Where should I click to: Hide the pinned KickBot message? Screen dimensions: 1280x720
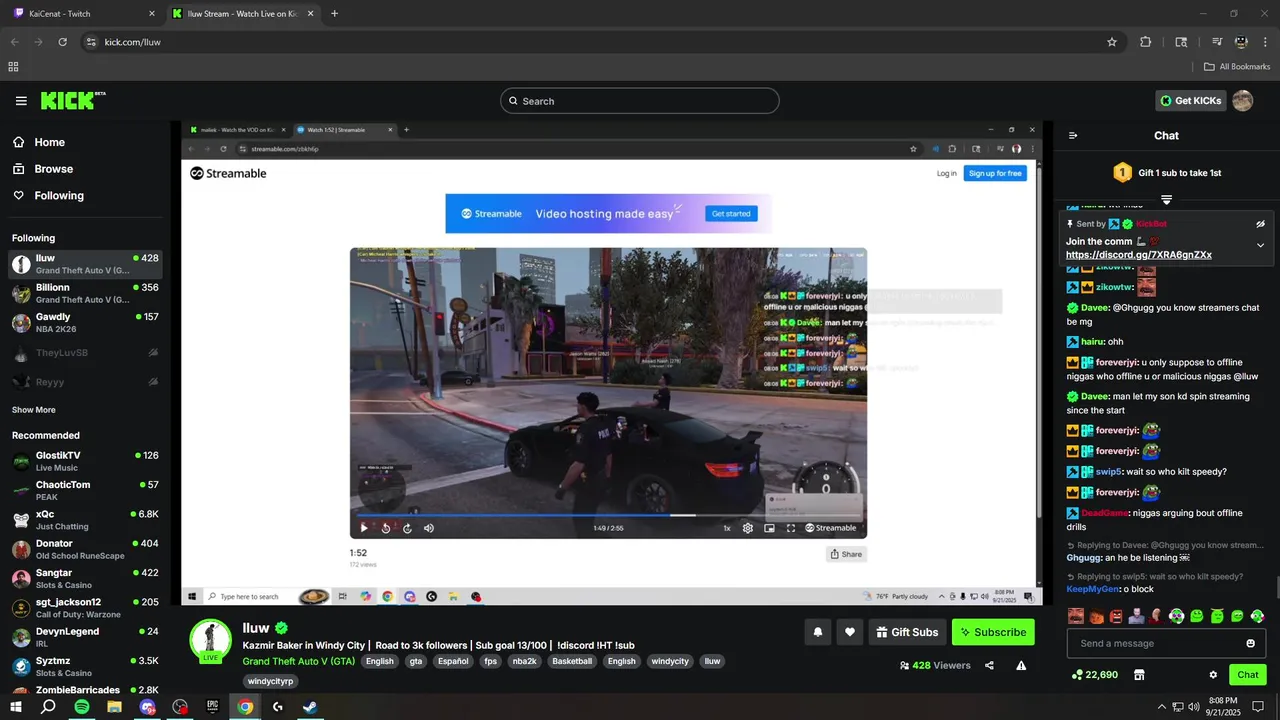(1260, 224)
